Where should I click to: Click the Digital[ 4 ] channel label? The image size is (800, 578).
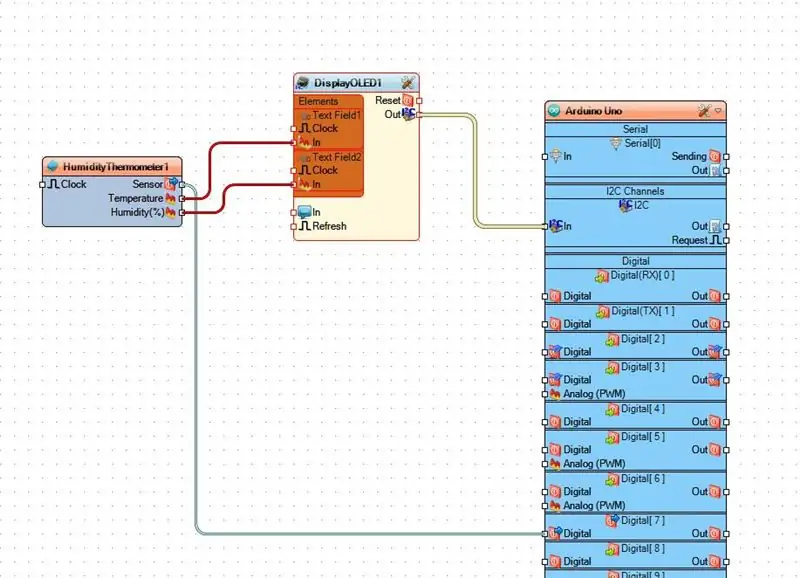click(643, 409)
